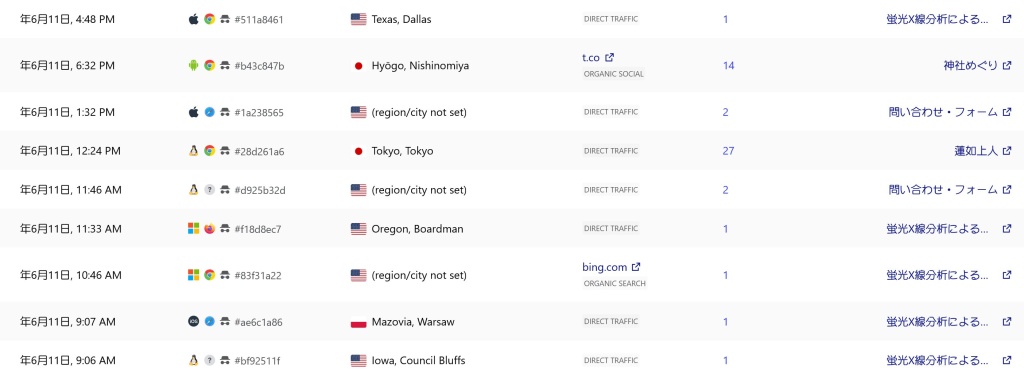1024x374 pixels.
Task: Click pageview count 14 in Nishinomiya row
Action: [728, 65]
